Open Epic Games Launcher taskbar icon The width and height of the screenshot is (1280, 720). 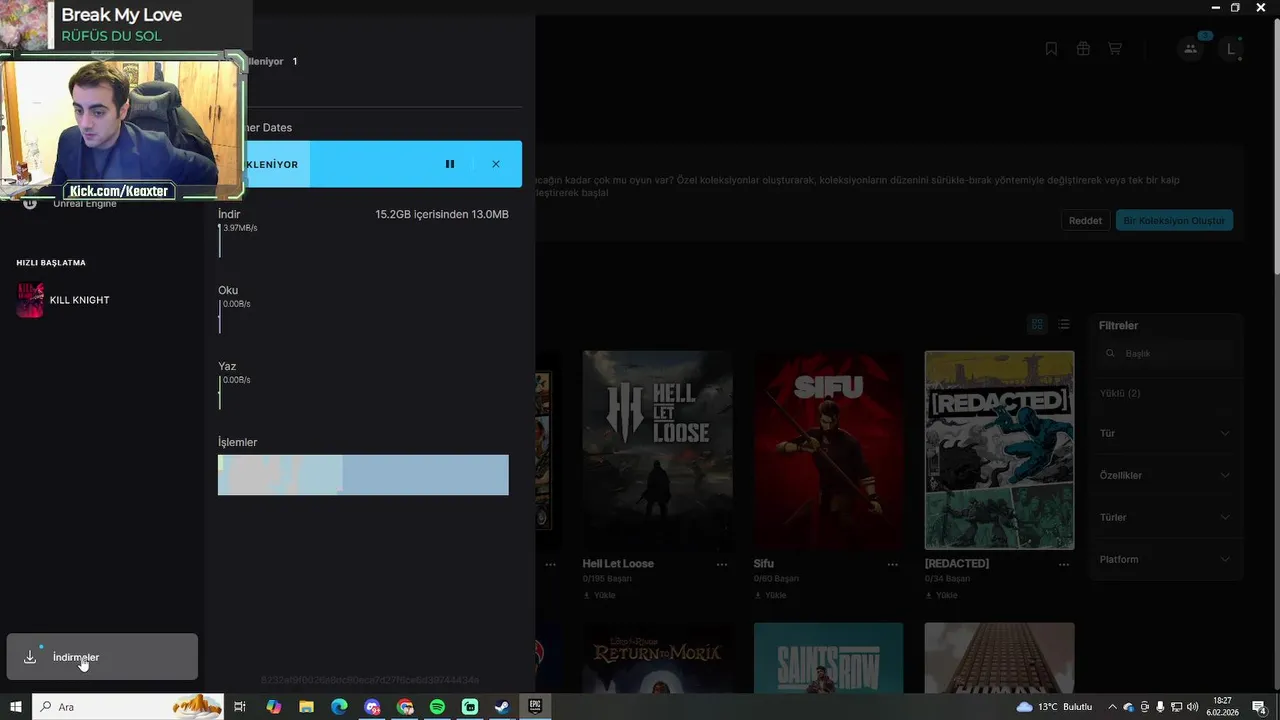point(535,707)
